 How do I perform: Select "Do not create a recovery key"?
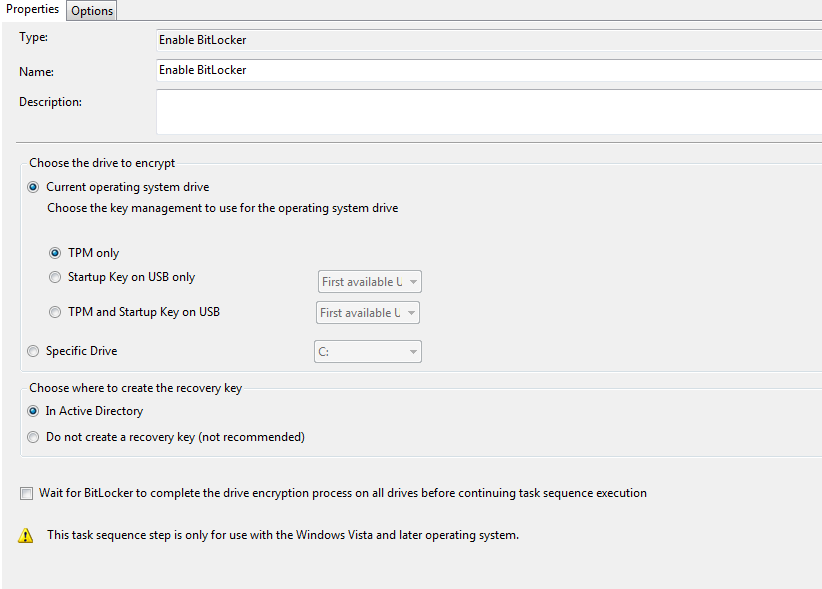point(33,437)
